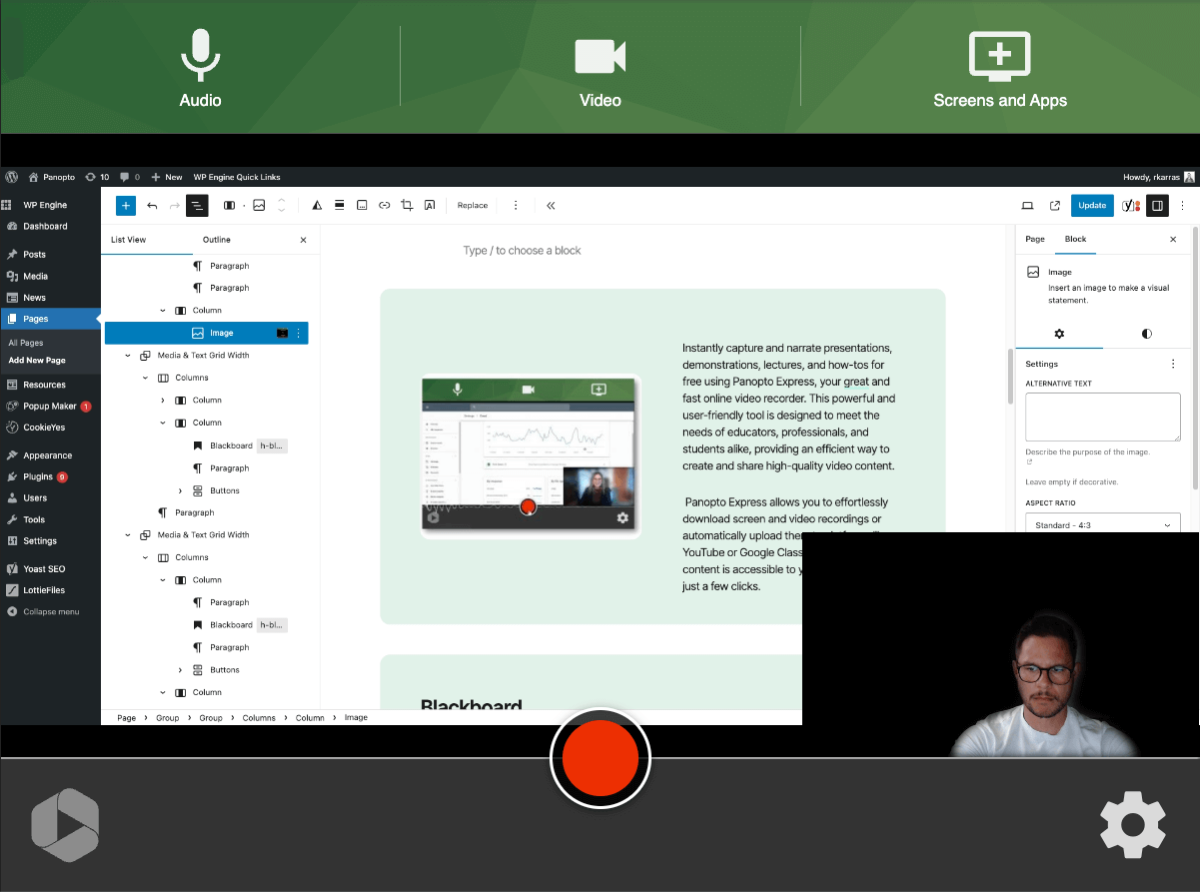Screen dimensions: 1200x892
Task: Click the blue block inserter plus icon
Action: 126,205
